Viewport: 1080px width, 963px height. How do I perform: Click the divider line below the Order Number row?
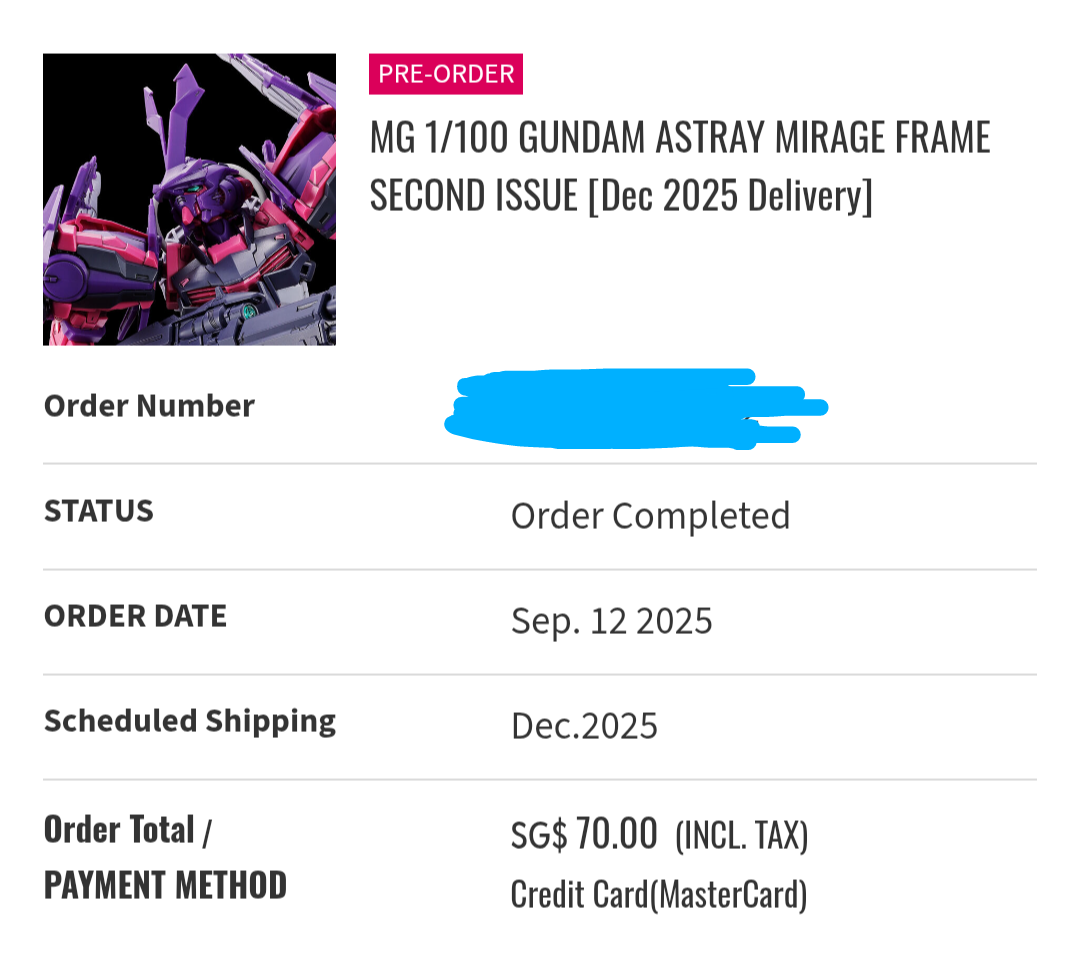pos(540,464)
